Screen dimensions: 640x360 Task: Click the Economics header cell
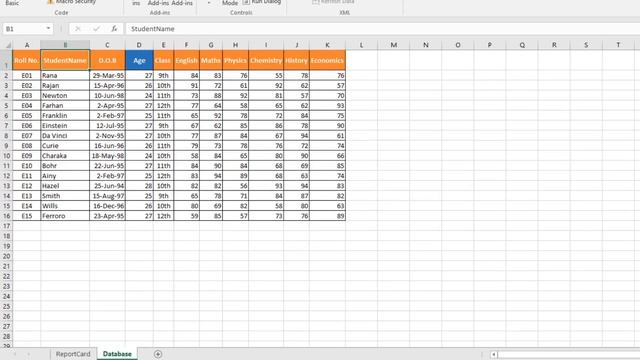click(327, 60)
